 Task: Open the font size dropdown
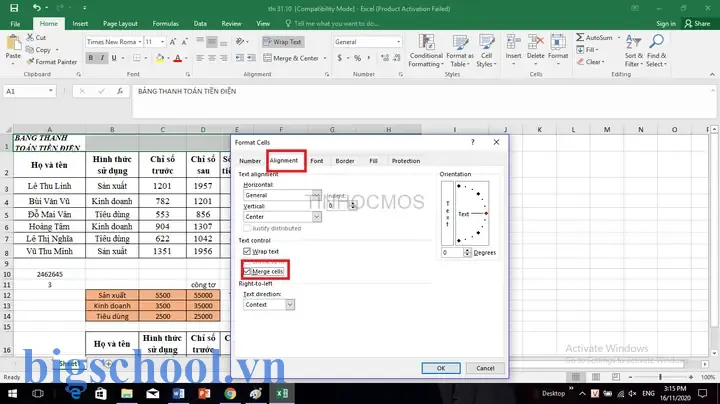[x=163, y=42]
